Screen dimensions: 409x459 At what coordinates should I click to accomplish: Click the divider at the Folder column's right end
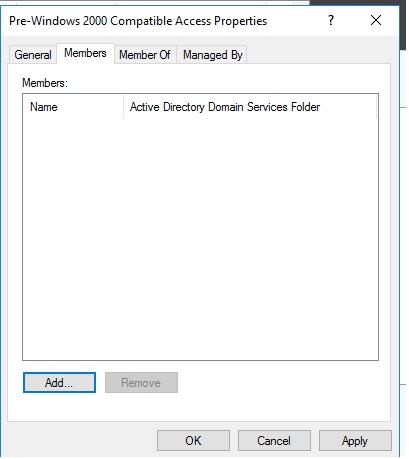click(377, 107)
